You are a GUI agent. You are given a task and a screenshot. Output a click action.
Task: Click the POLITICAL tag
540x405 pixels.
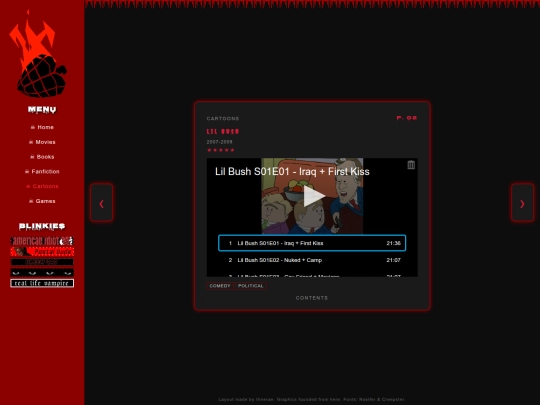[x=251, y=286]
